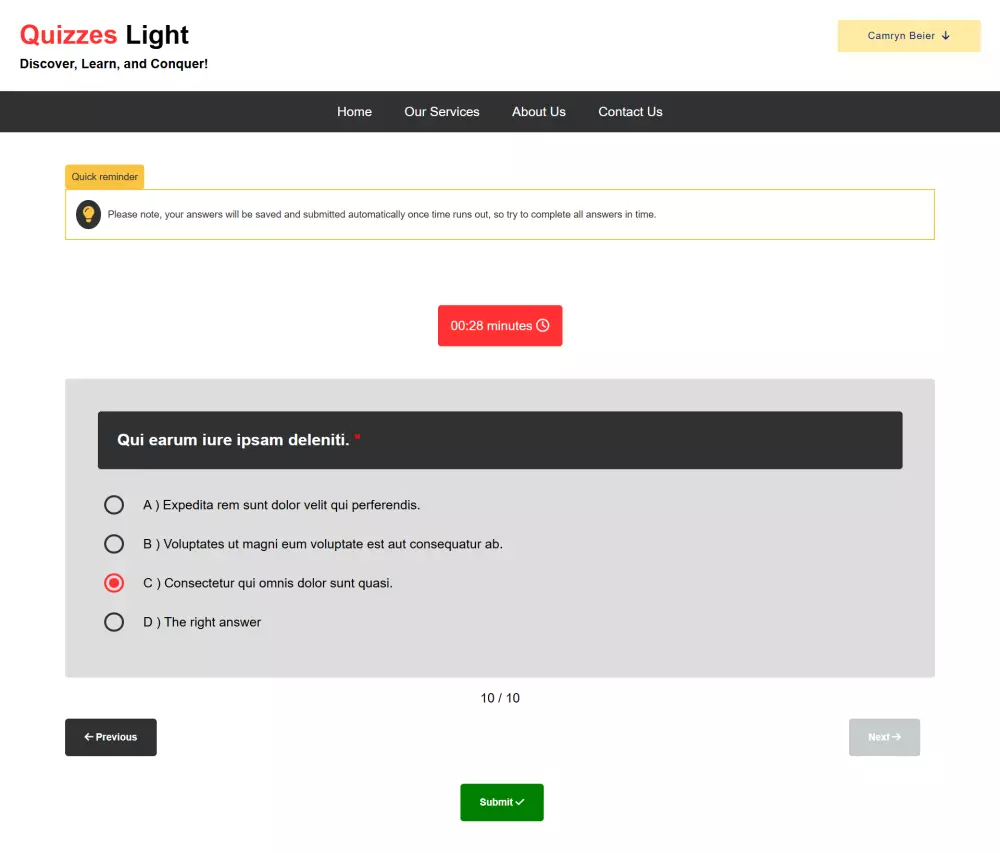This screenshot has width=1000, height=853.
Task: Click the lightbulb icon in the reminder banner
Action: [88, 214]
